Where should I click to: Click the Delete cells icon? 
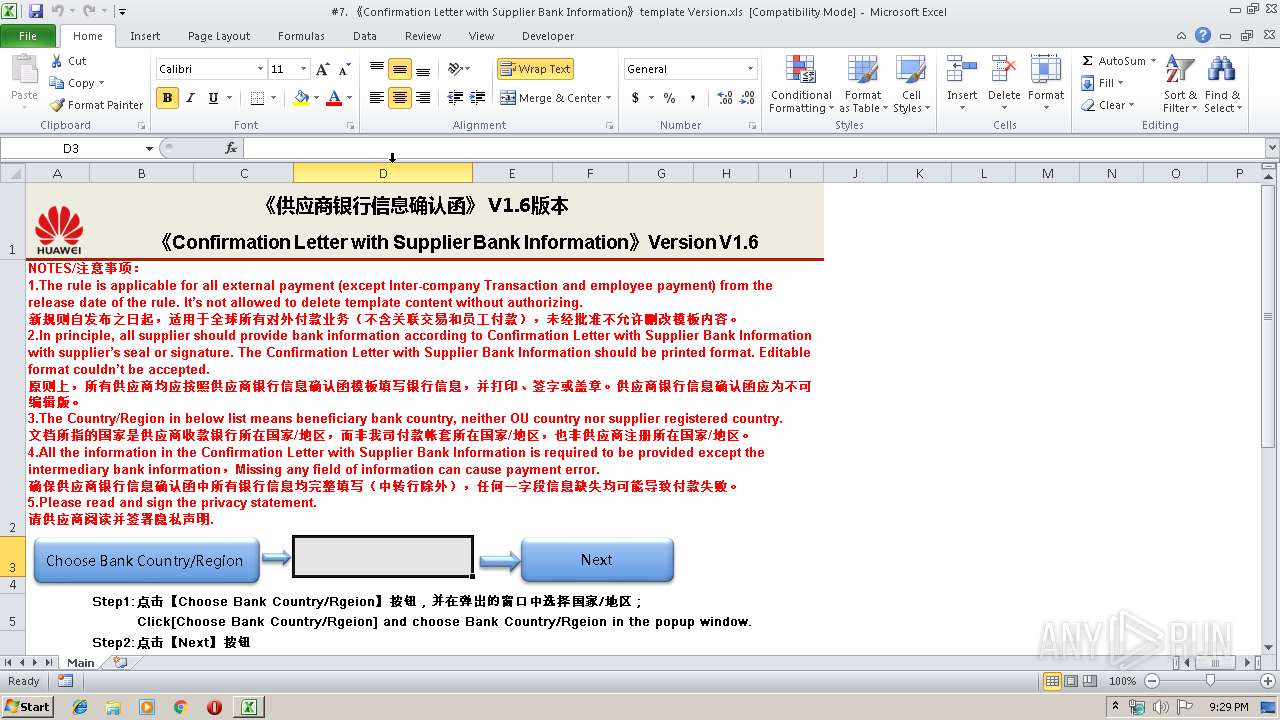tap(1004, 70)
